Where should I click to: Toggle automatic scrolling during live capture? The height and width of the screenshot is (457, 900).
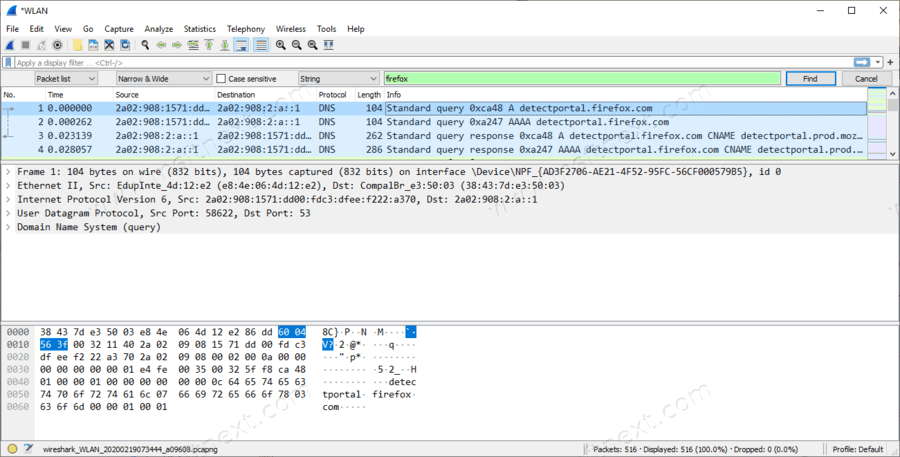click(241, 45)
